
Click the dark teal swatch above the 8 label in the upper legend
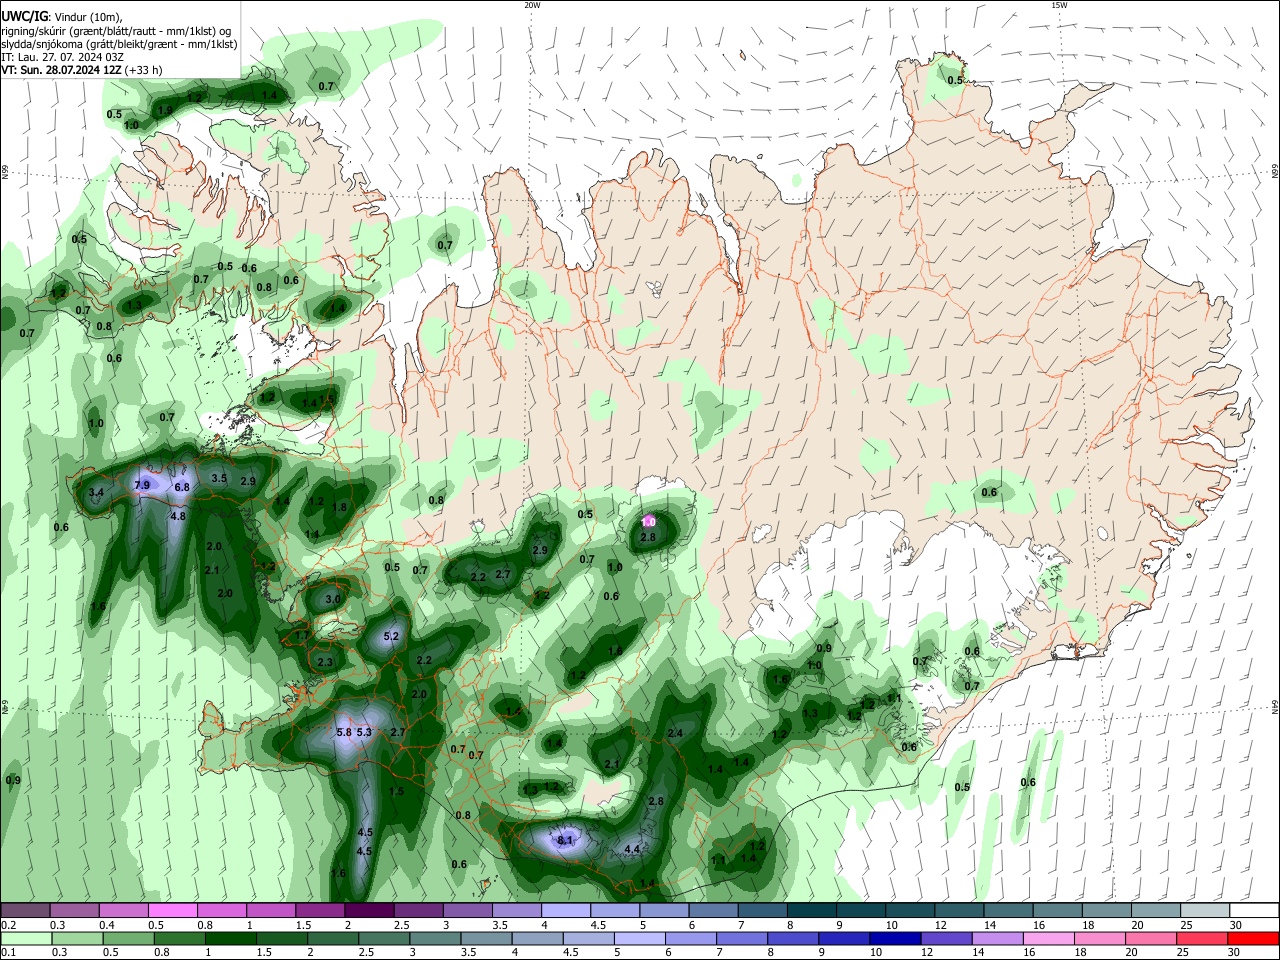click(x=812, y=911)
